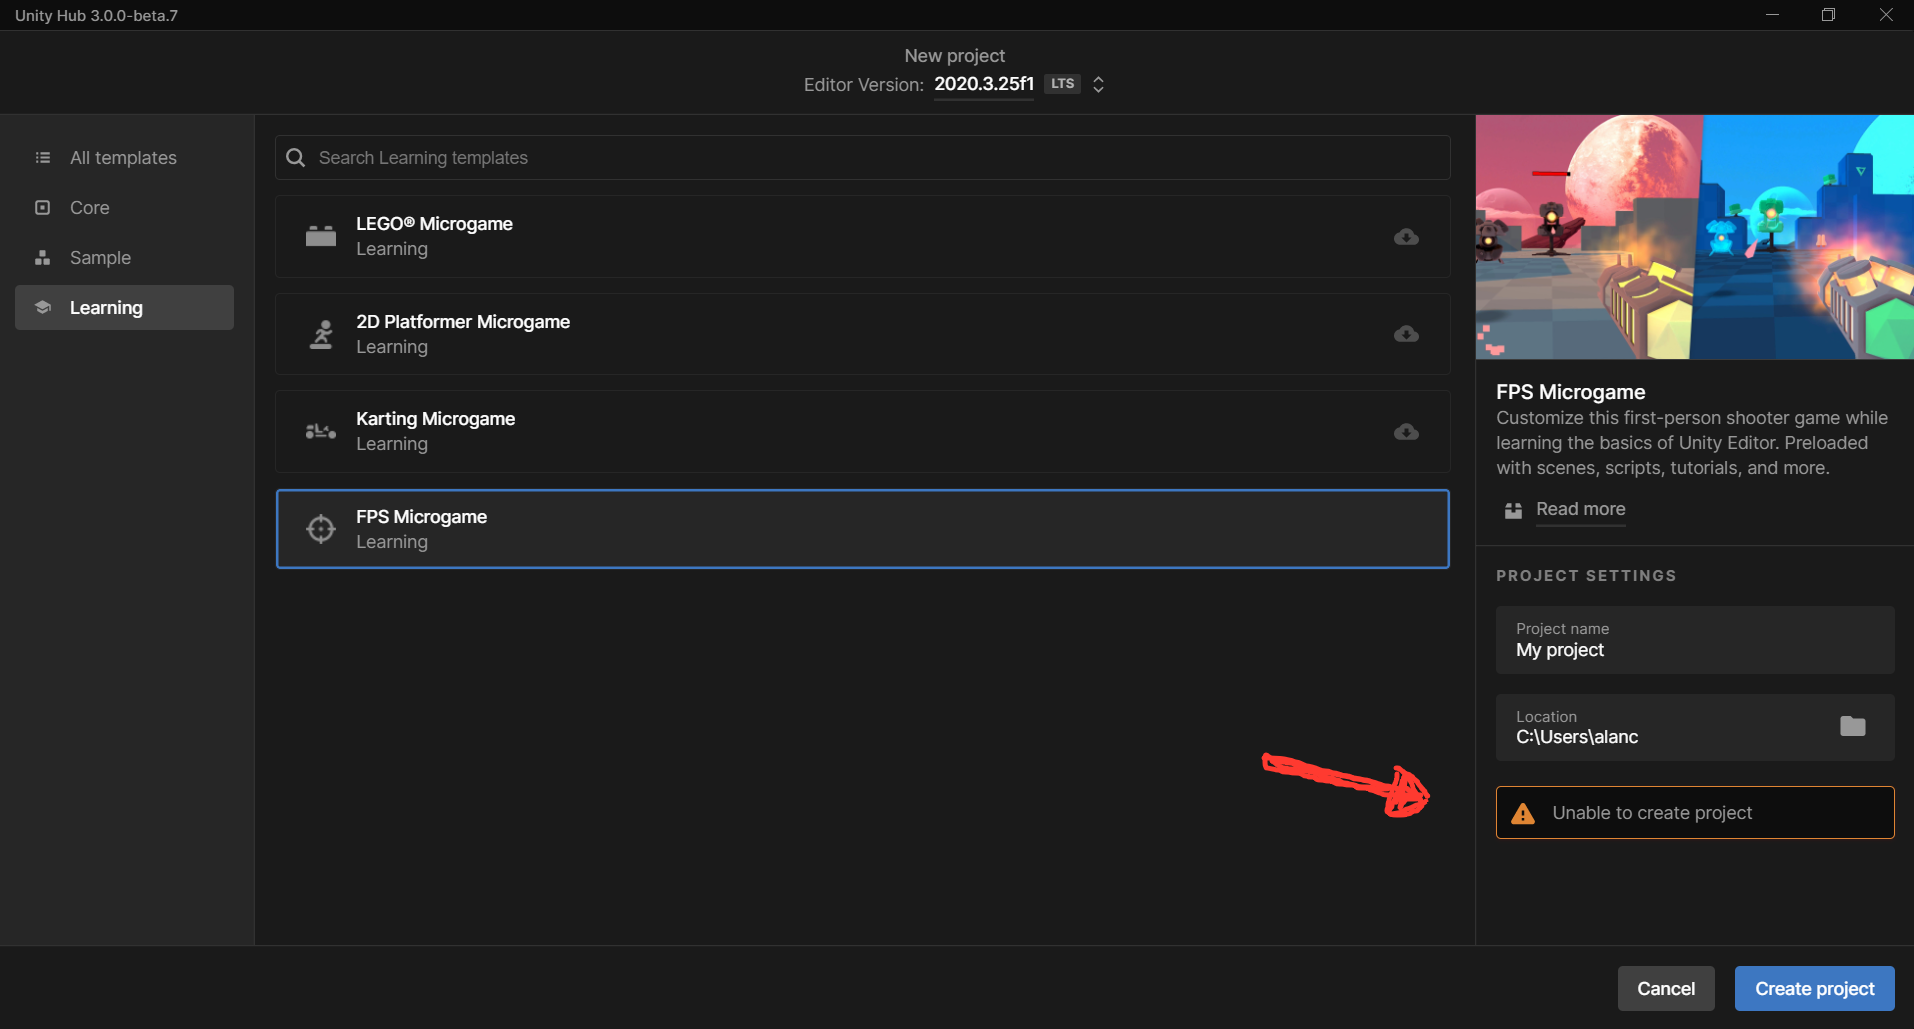
Task: Open the All templates category
Action: click(124, 158)
